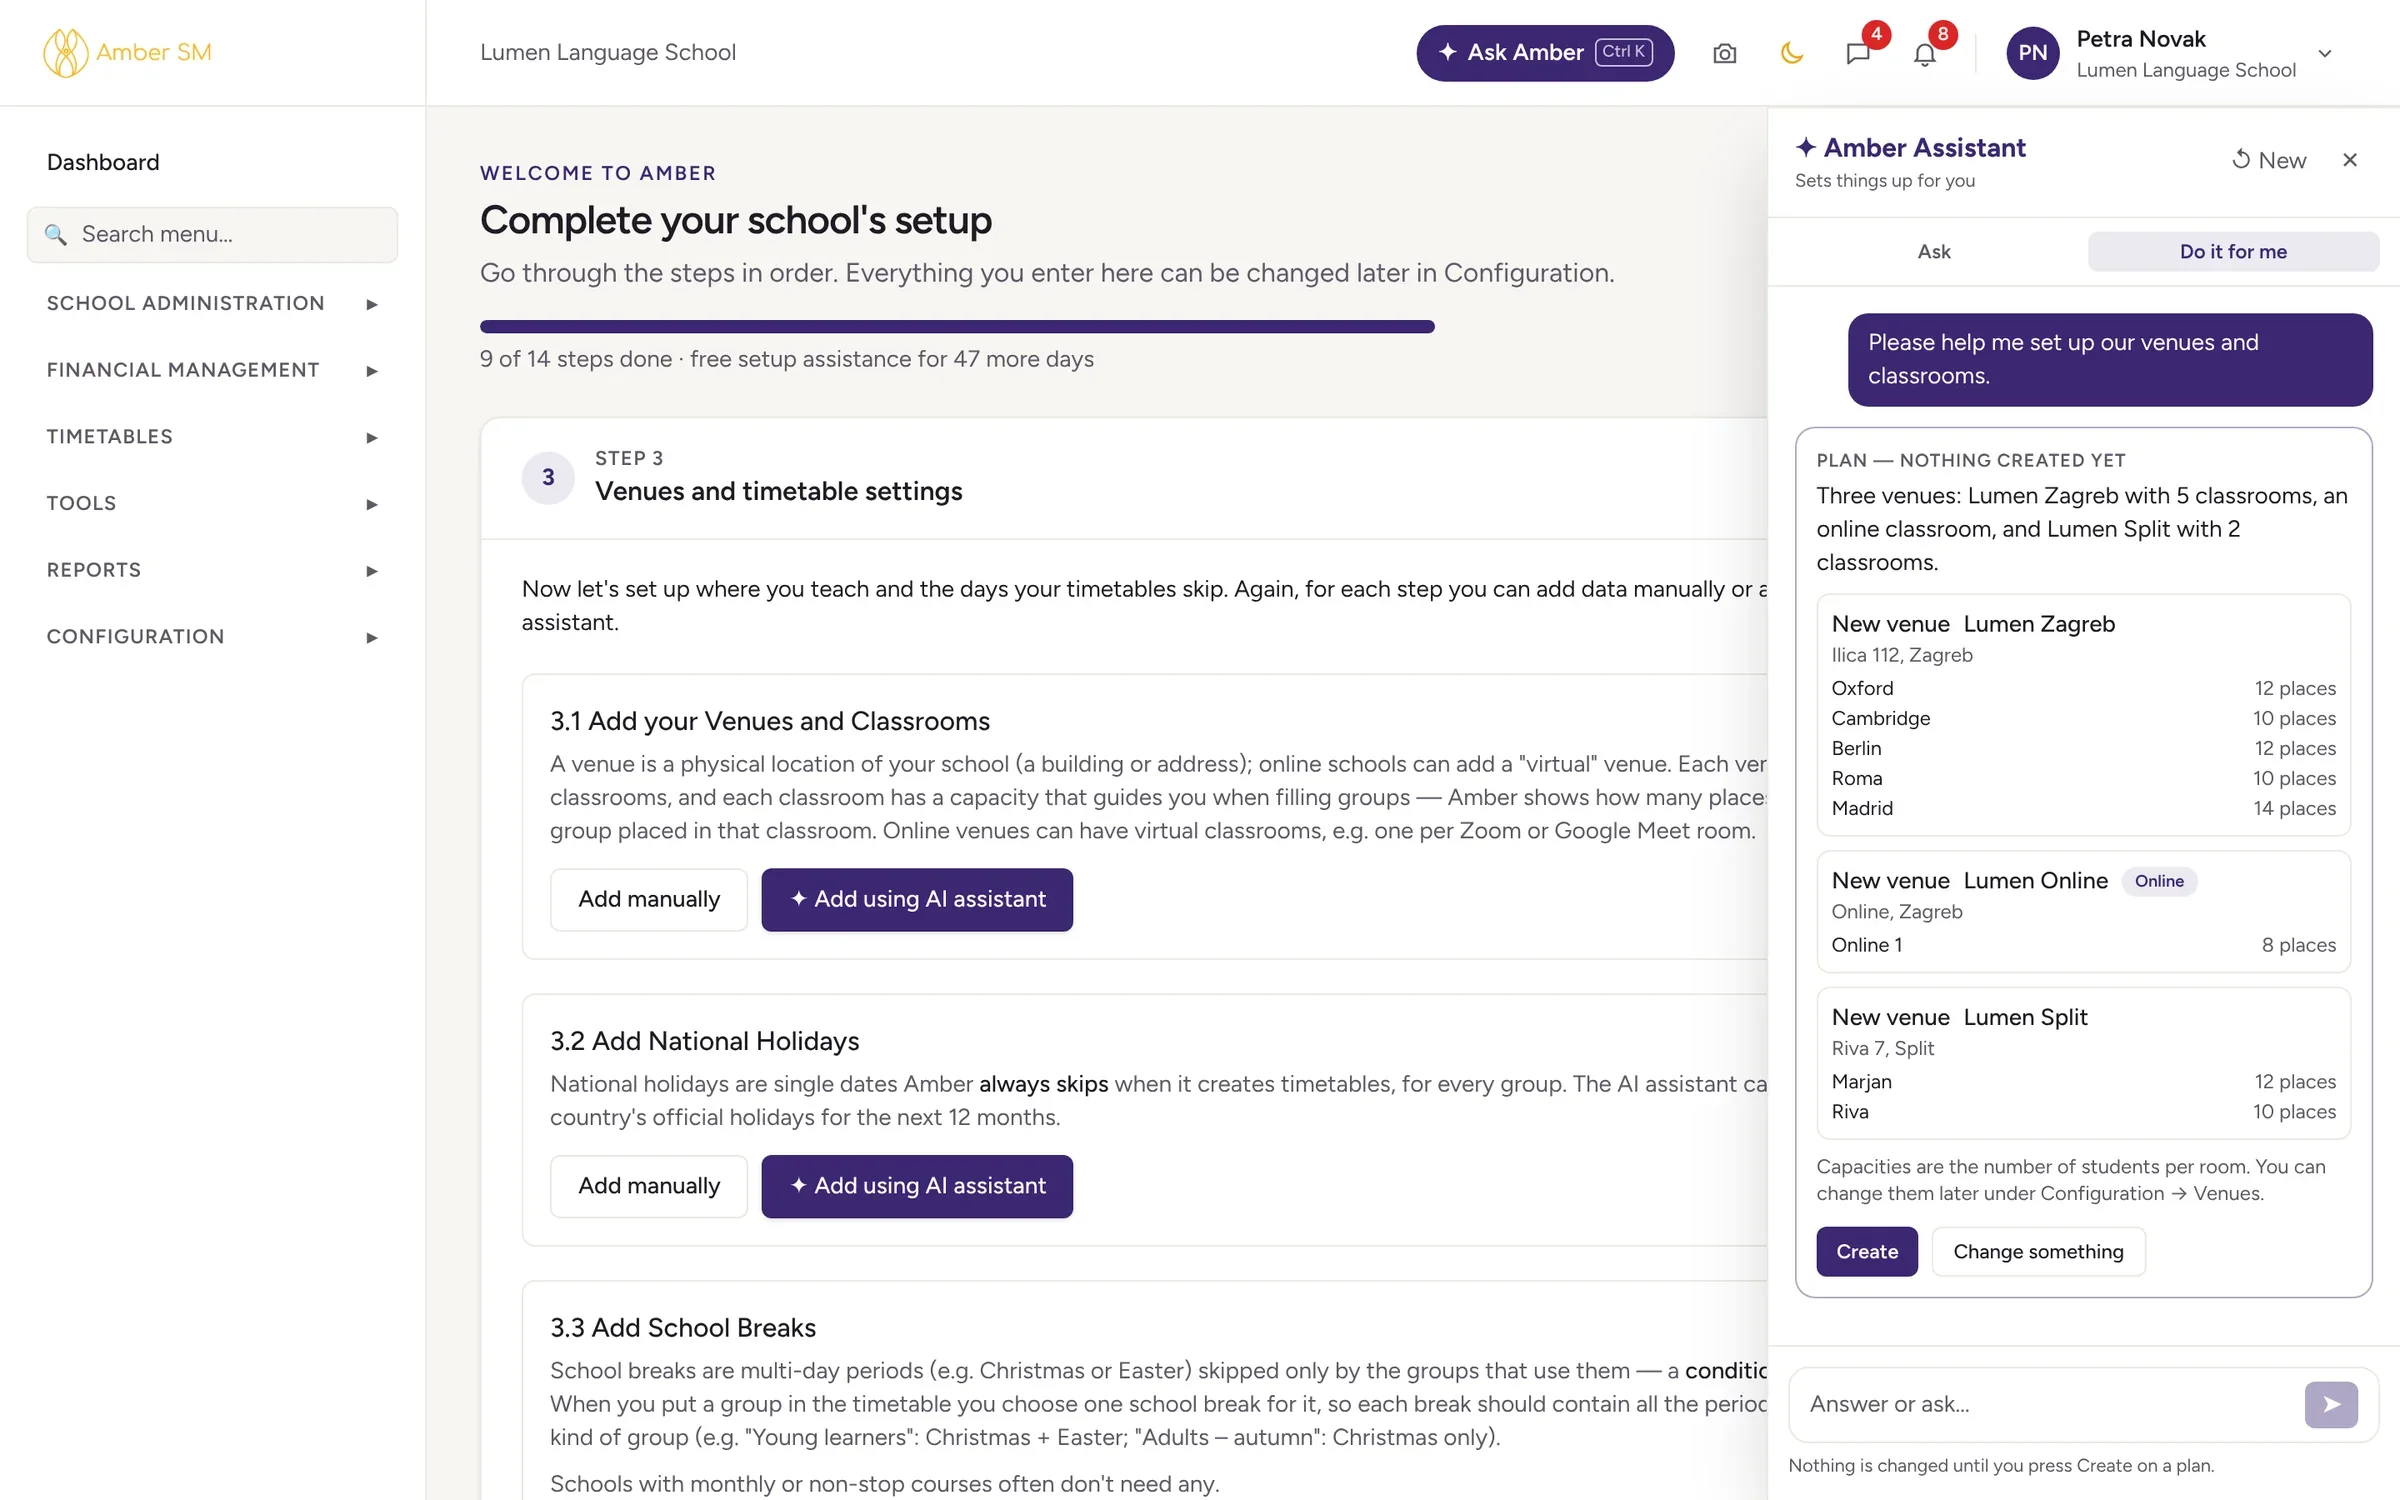Close the Amber Assistant panel
The width and height of the screenshot is (2400, 1500).
[2350, 160]
